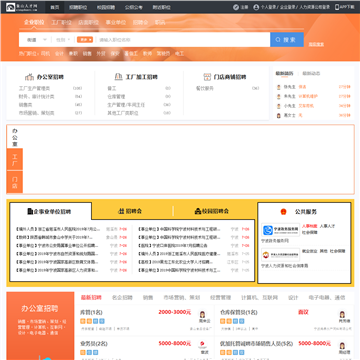Open the 业务员(2名) job listing
Viewport: 360px width, 360px height.
[x=94, y=343]
